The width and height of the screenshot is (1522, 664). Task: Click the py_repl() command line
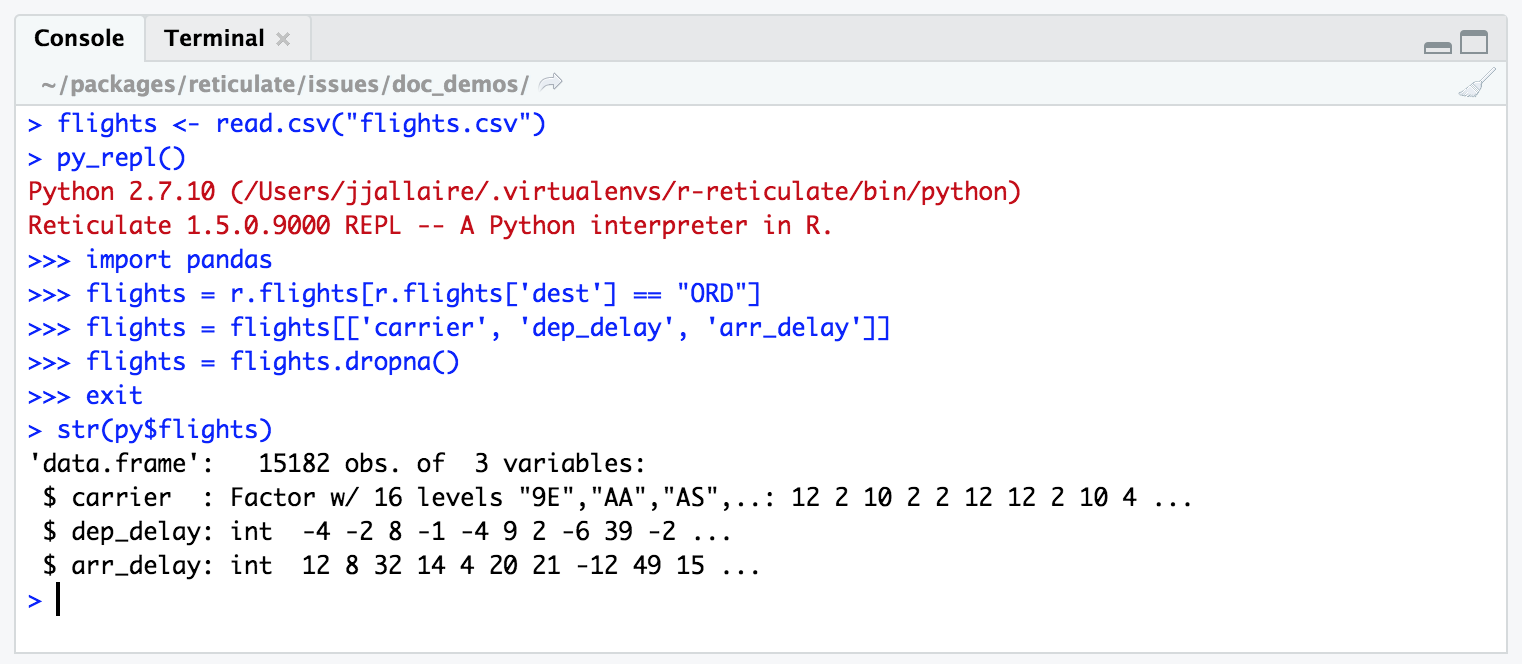click(x=122, y=158)
